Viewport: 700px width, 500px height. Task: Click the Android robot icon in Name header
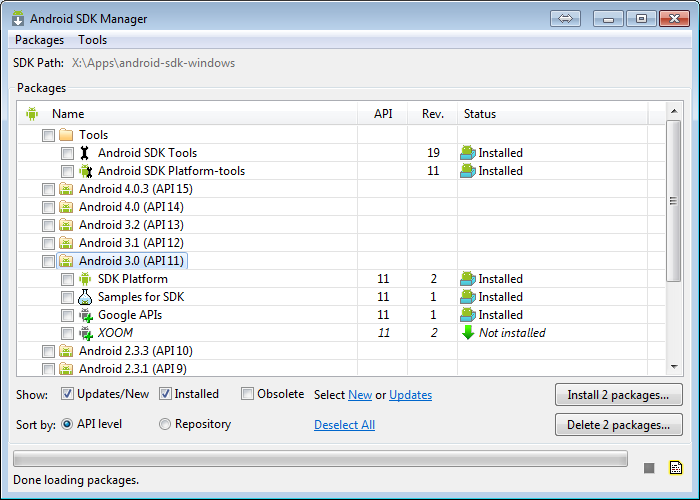[x=32, y=114]
